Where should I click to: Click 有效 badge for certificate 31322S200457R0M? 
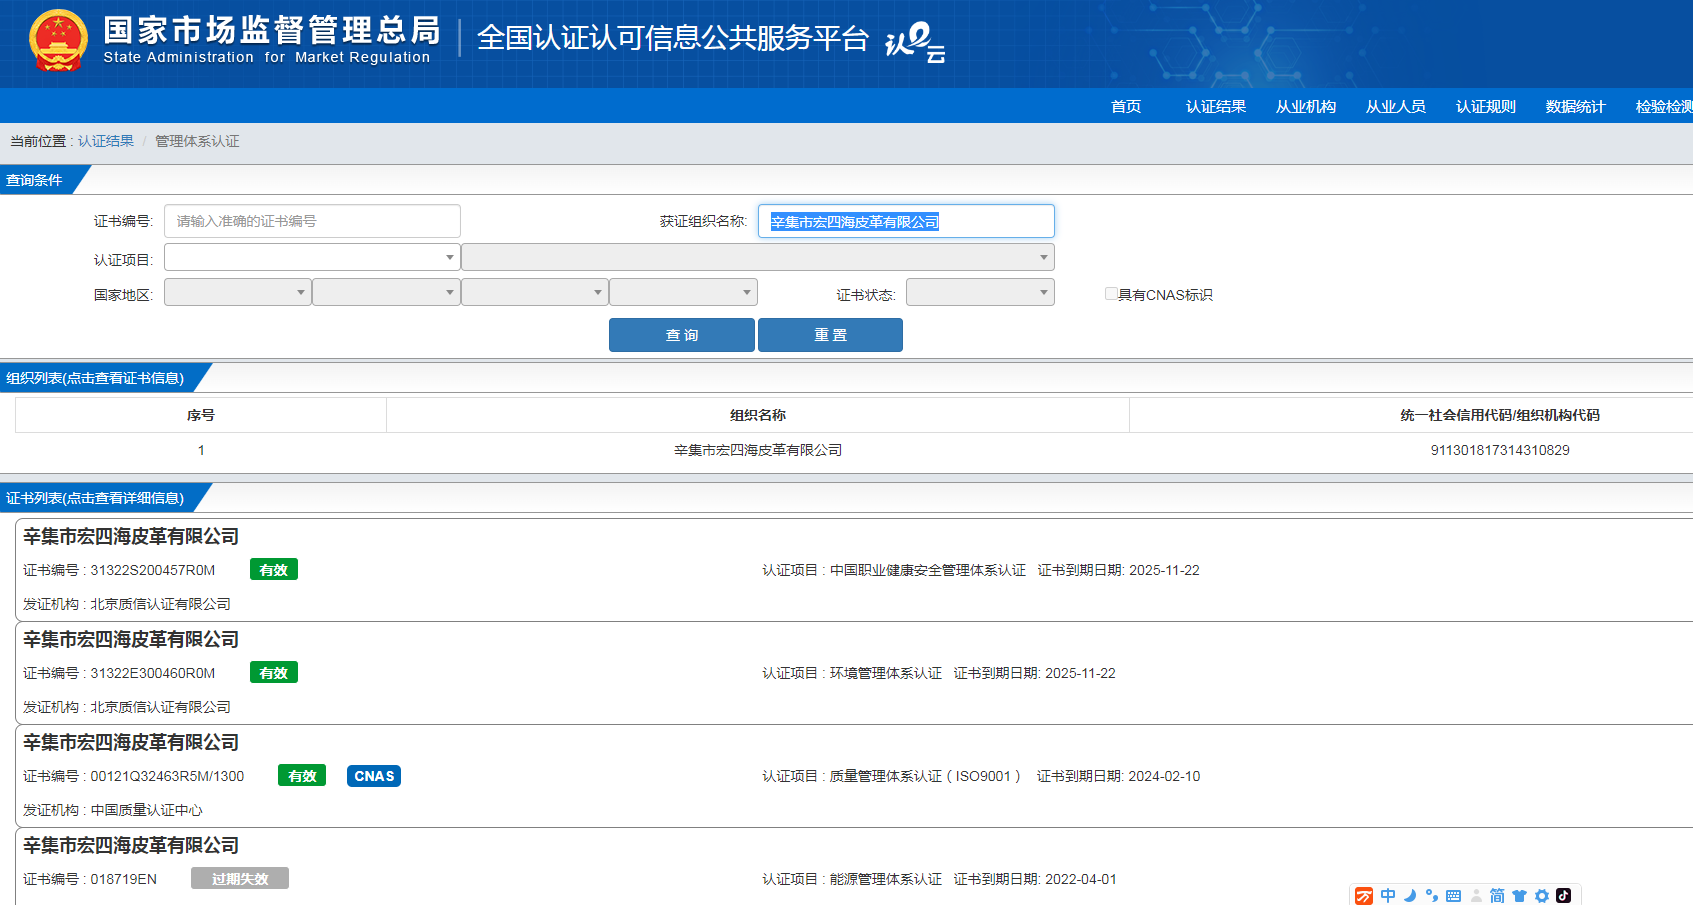coord(274,570)
